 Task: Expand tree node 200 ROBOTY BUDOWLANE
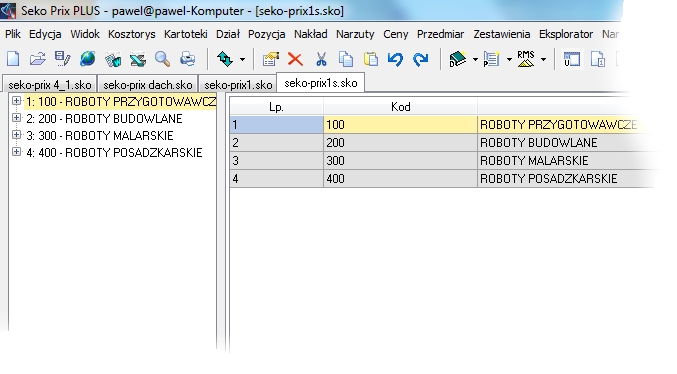coord(16,117)
